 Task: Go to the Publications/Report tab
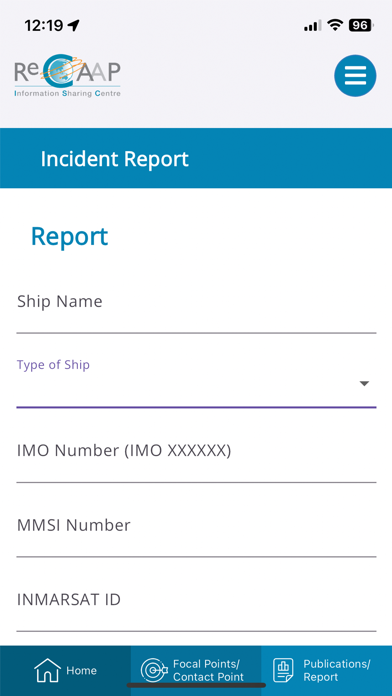point(327,671)
